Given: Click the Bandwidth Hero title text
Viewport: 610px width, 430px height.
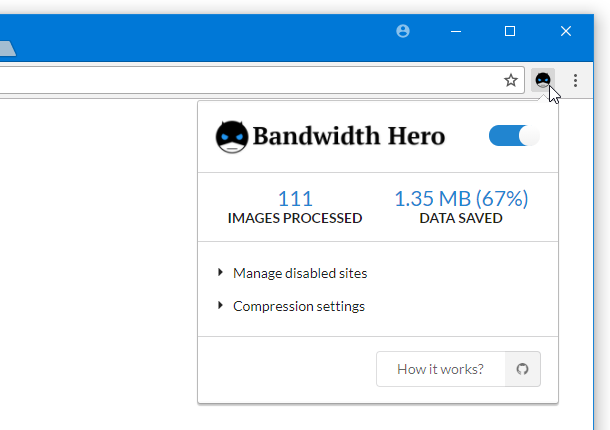Looking at the screenshot, I should 349,136.
